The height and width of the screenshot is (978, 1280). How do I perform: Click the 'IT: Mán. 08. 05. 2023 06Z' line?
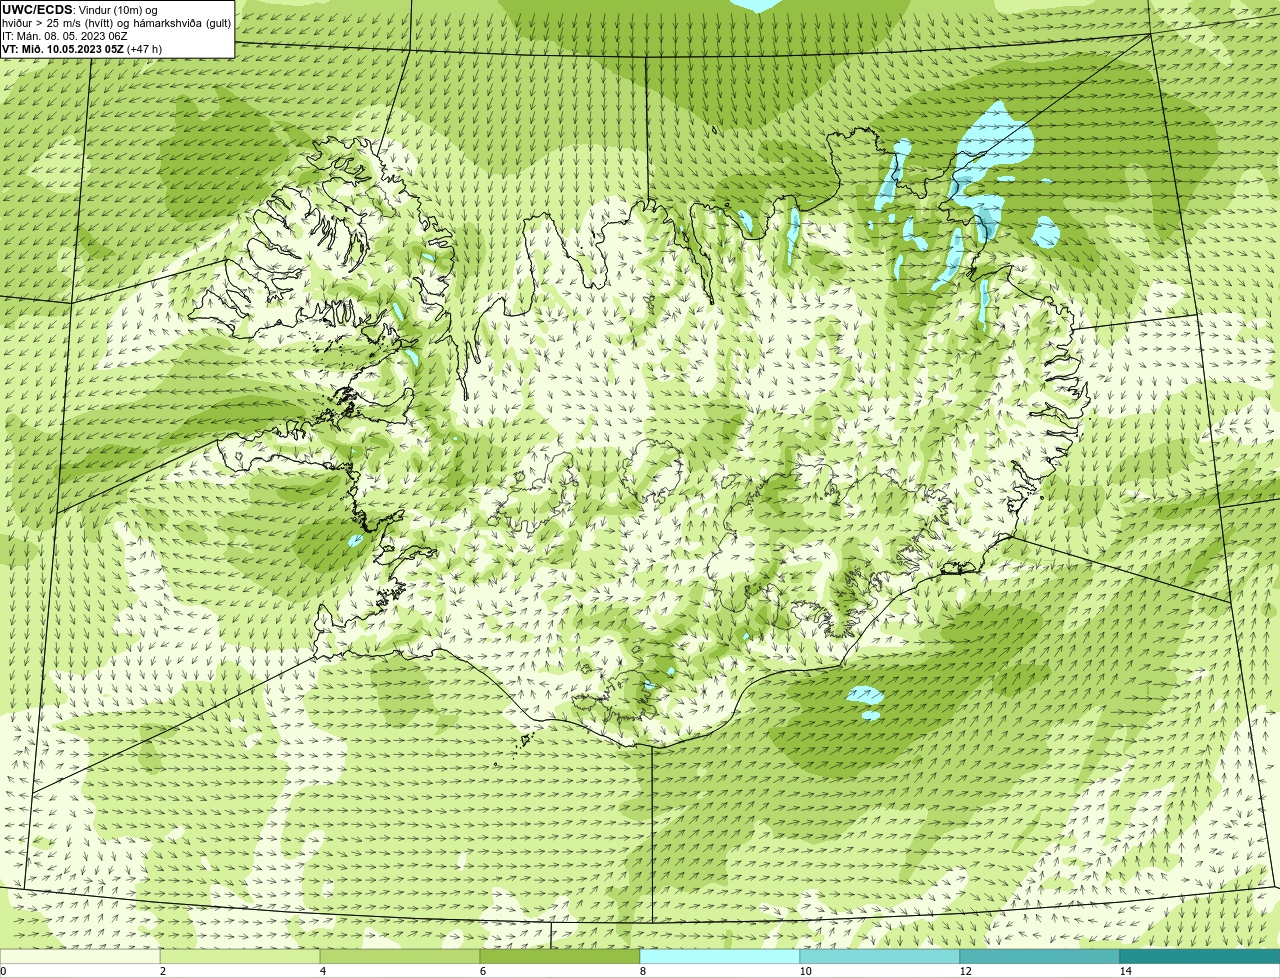(x=65, y=36)
